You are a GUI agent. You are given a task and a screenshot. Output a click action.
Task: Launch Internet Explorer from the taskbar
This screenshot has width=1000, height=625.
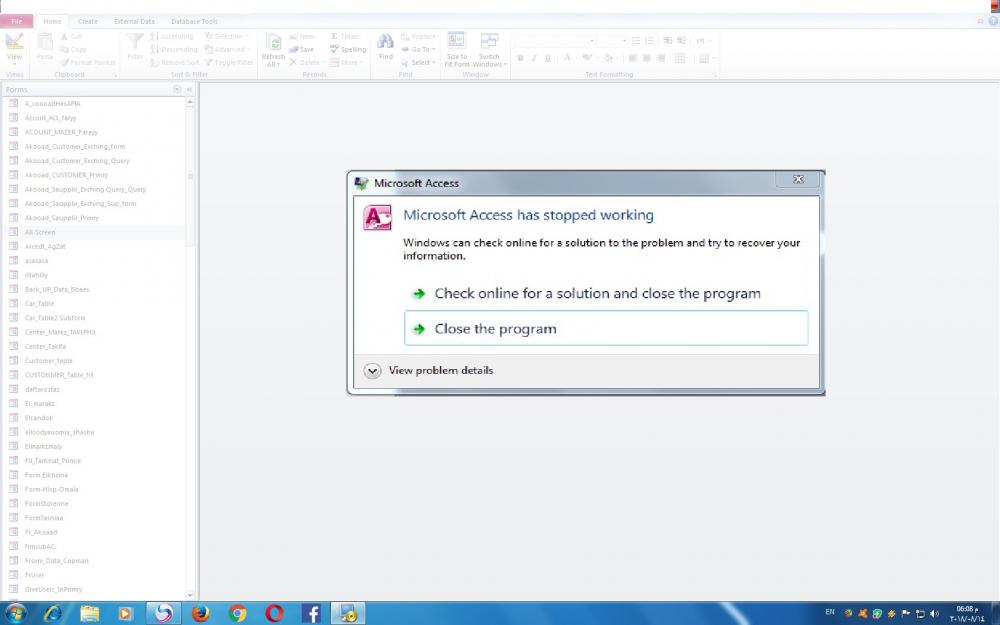click(x=52, y=614)
